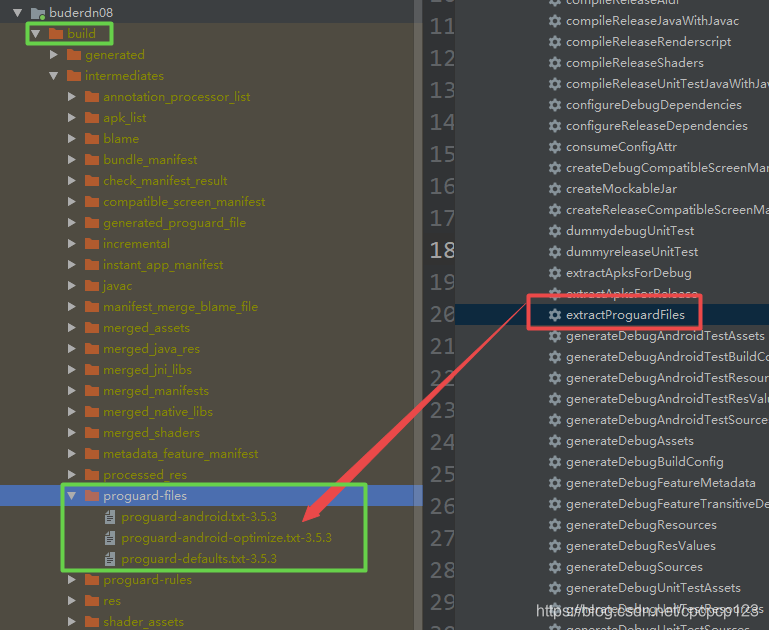Click gear icon of extractApksForDebug
The width and height of the screenshot is (769, 630).
pyautogui.click(x=555, y=273)
